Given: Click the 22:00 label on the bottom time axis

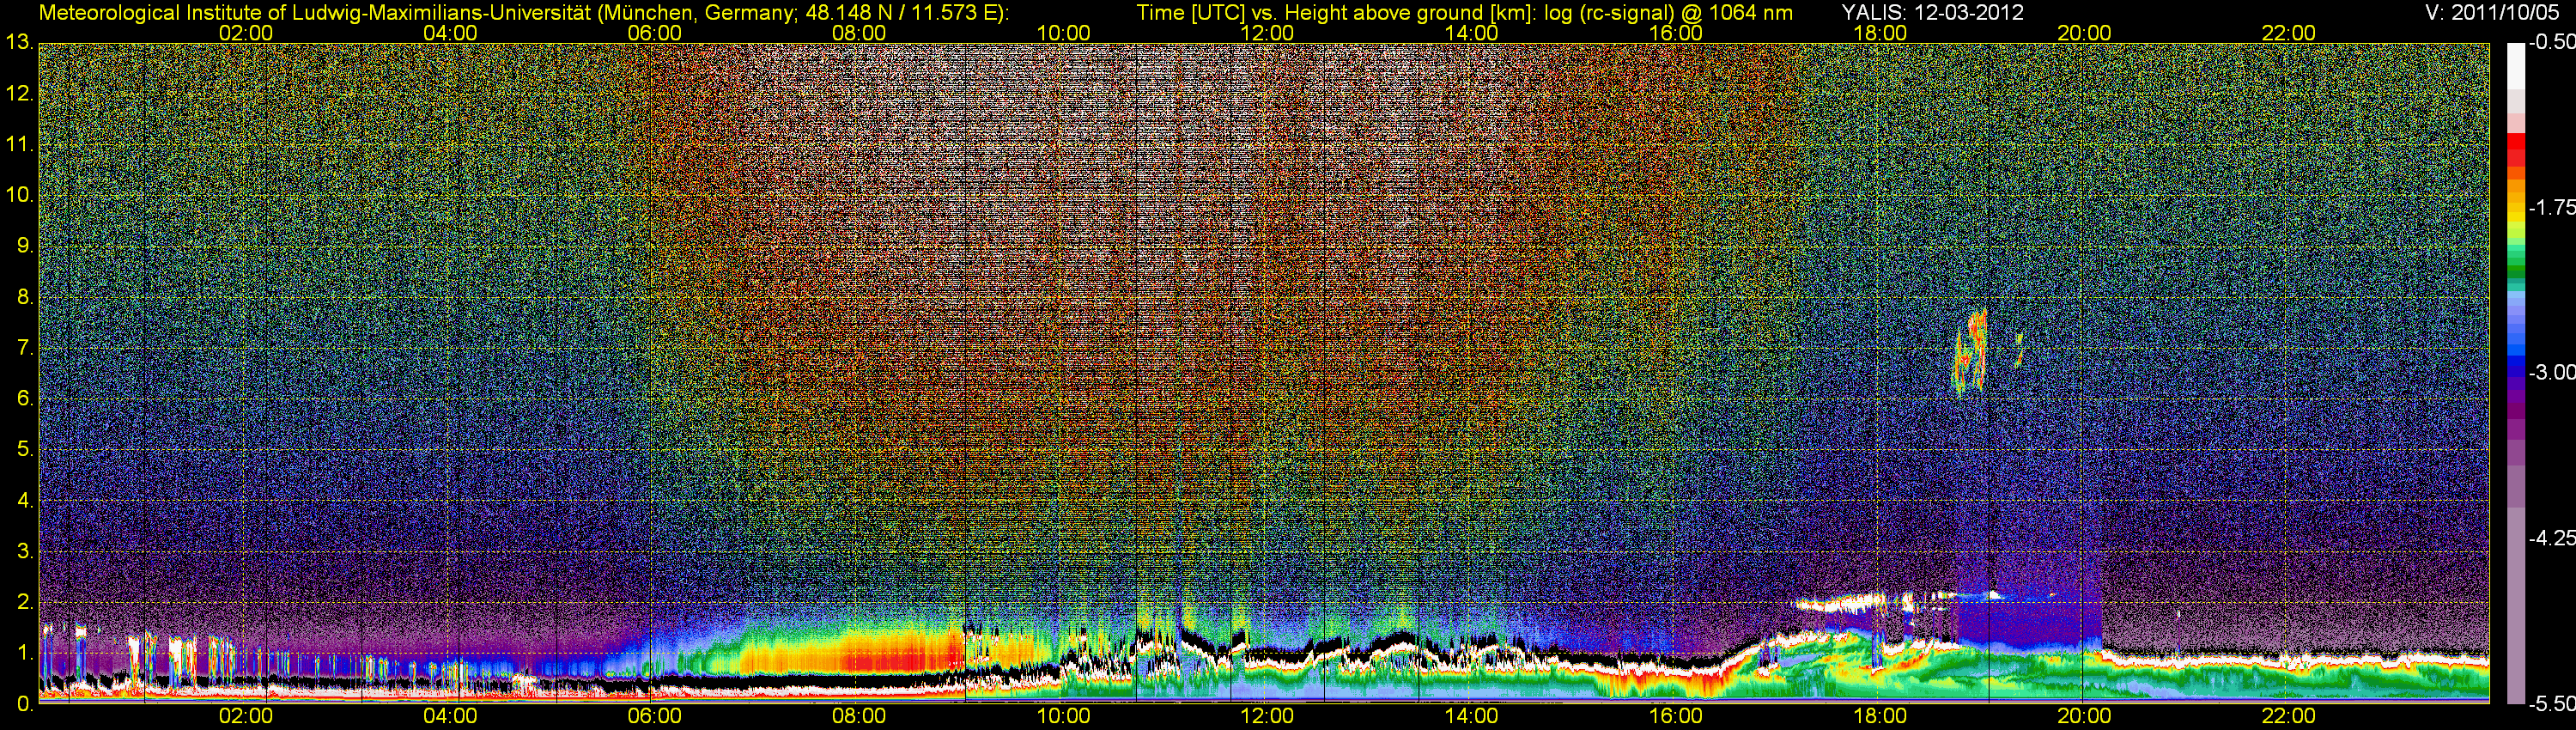Looking at the screenshot, I should 2288,717.
